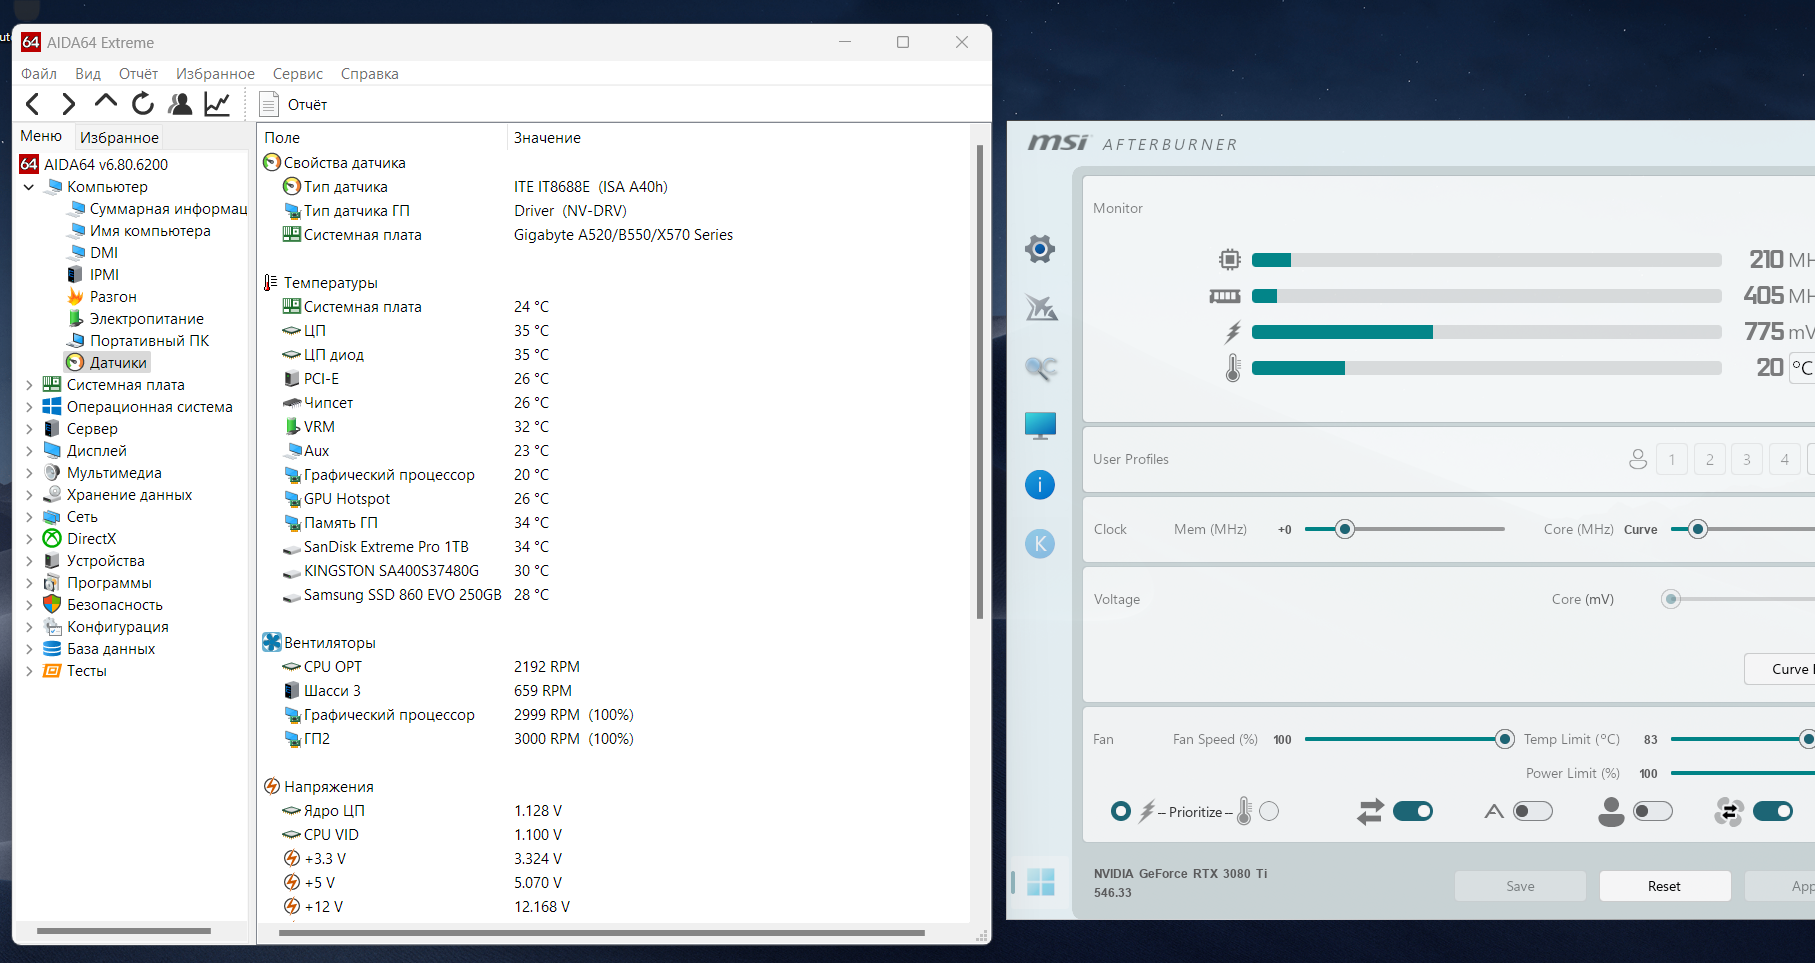Go back using AIDA64 back arrow

33,104
